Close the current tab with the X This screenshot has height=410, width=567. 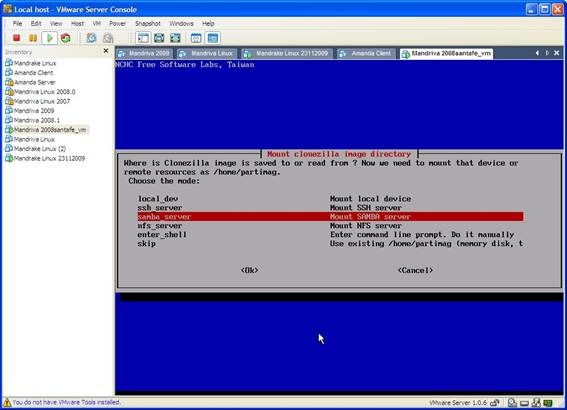click(x=557, y=53)
